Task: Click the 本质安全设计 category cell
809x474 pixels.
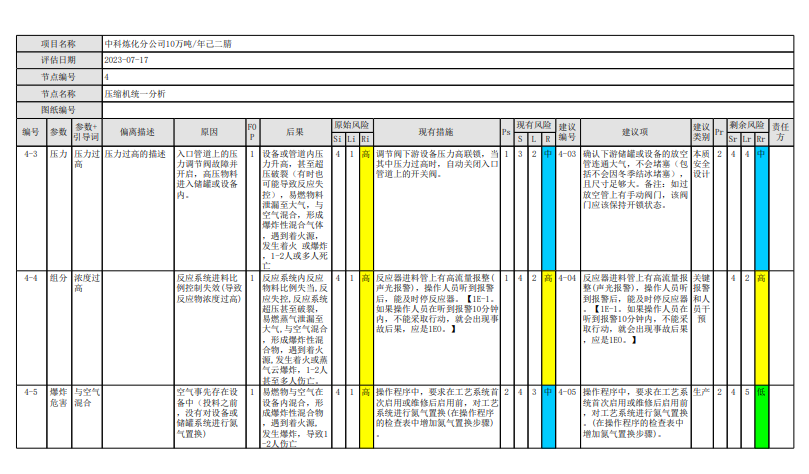Action: point(702,208)
